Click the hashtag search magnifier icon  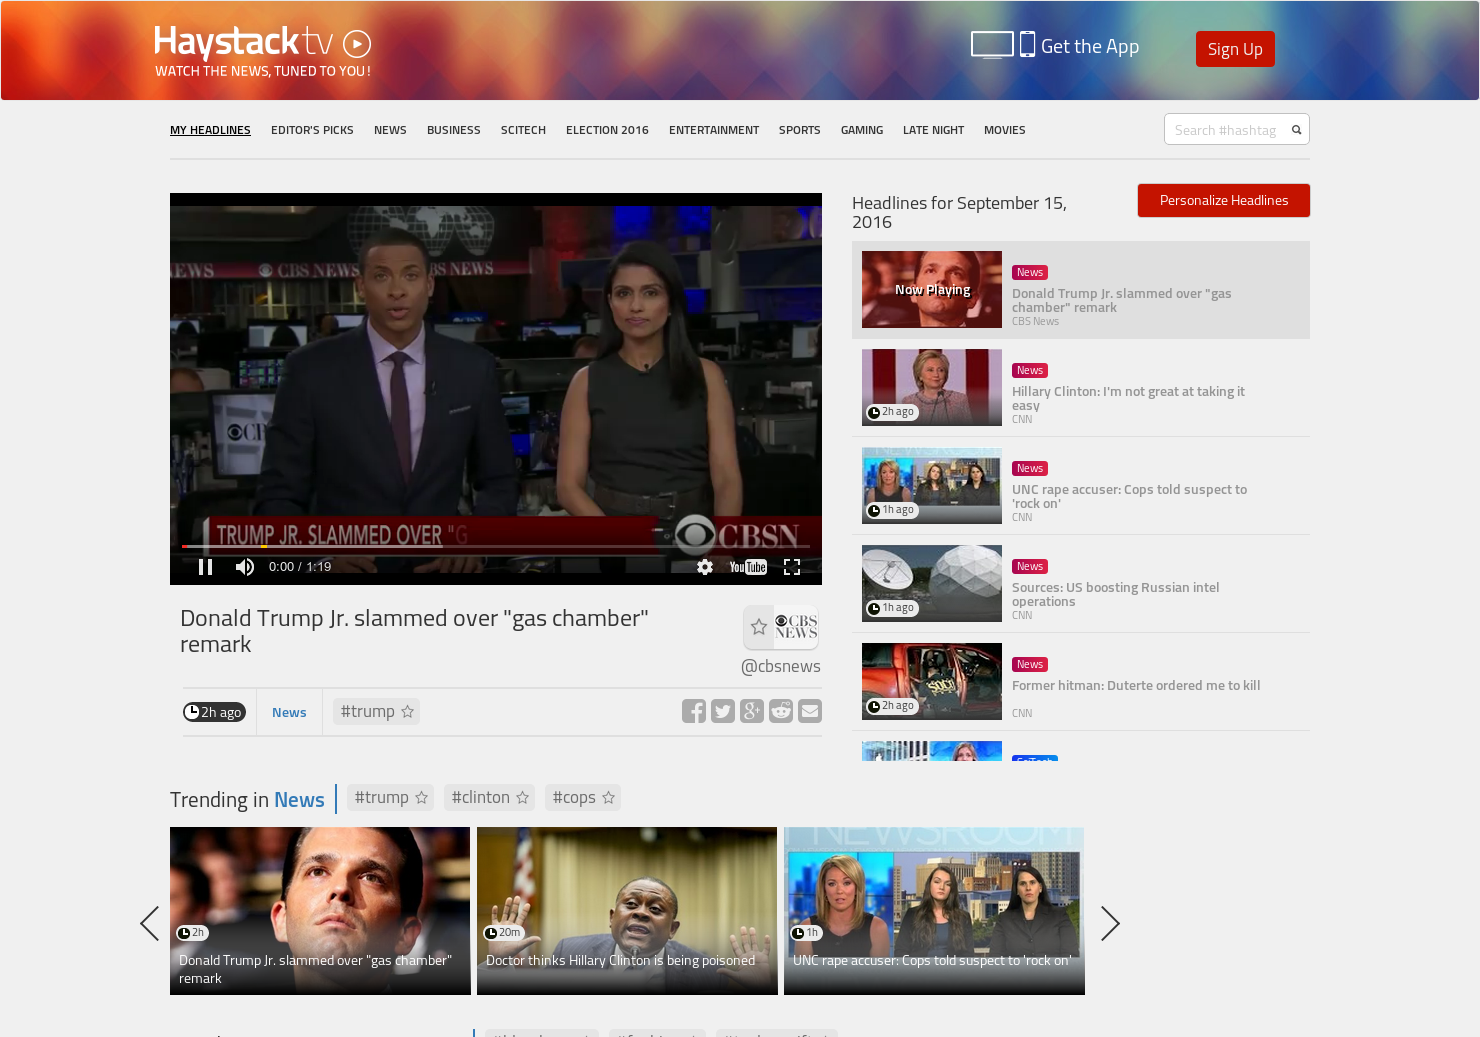point(1296,129)
